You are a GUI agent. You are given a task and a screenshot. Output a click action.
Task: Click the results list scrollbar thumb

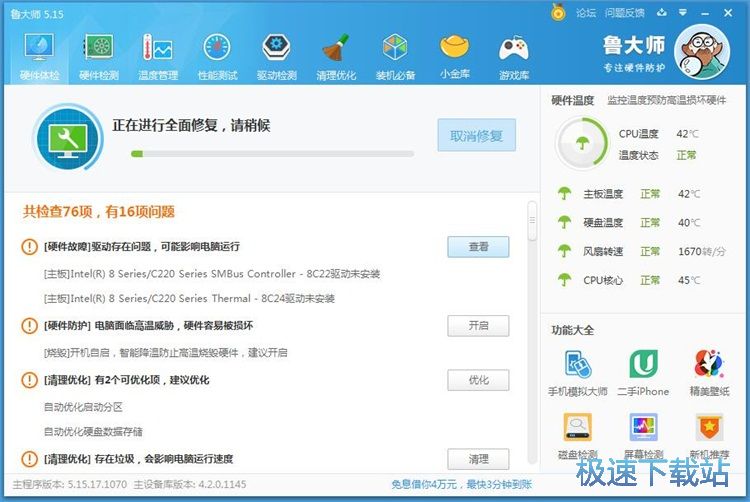coord(532,221)
